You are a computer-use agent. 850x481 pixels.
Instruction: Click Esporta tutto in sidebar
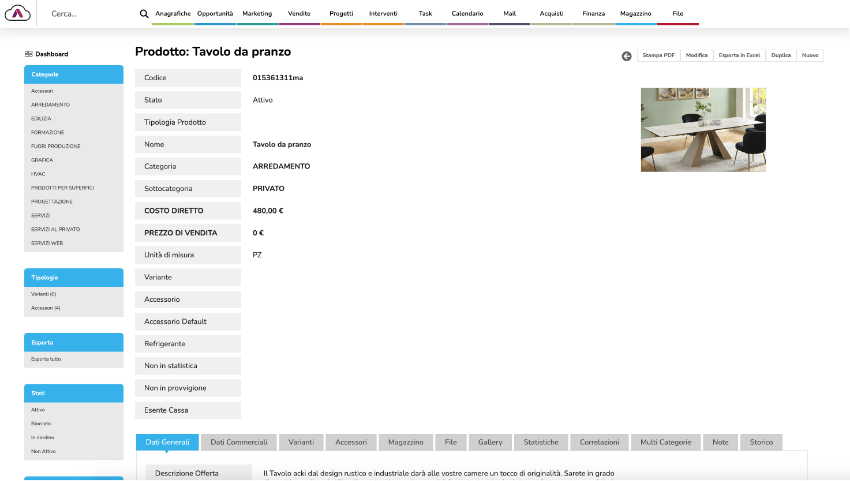pos(46,359)
